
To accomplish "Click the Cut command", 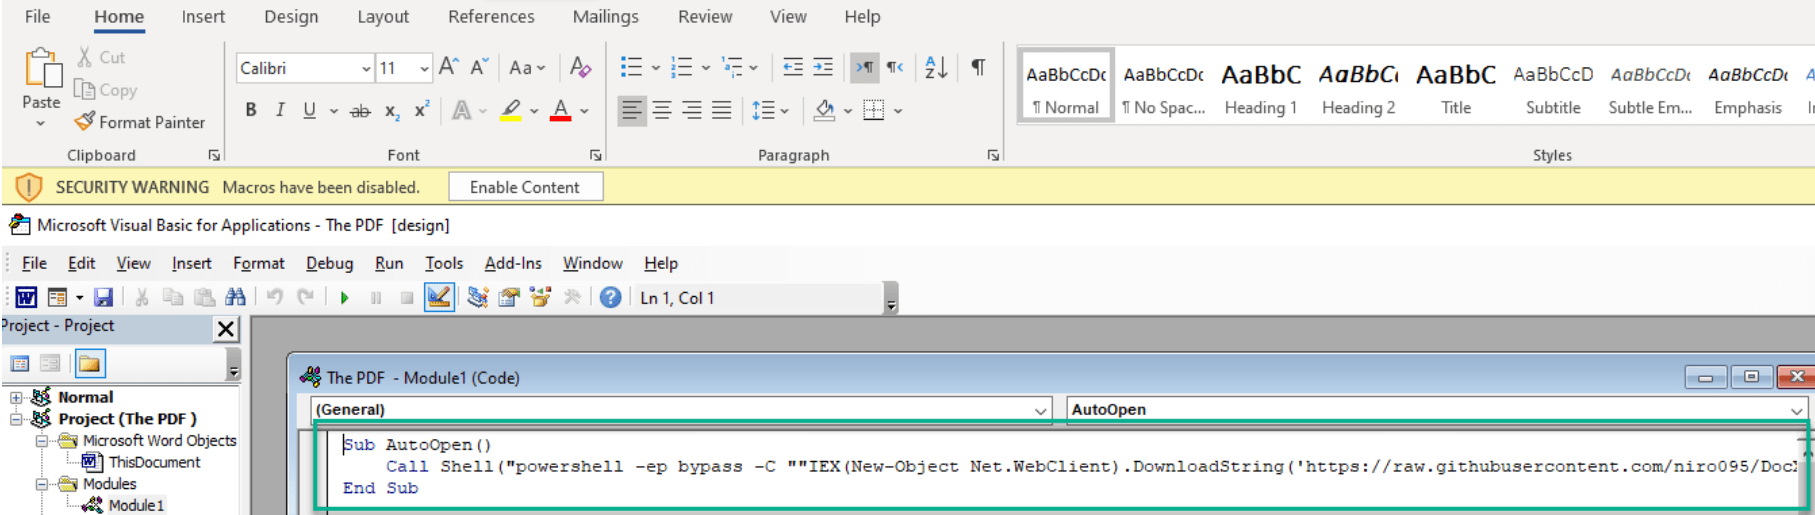I will [101, 57].
